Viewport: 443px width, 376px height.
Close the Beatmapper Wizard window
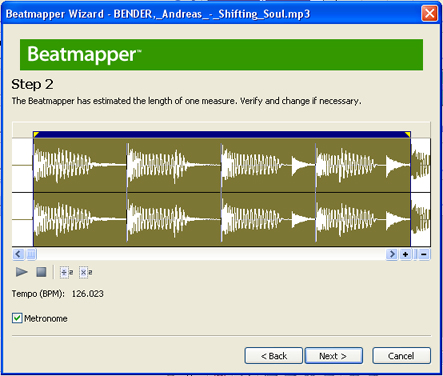click(x=429, y=14)
